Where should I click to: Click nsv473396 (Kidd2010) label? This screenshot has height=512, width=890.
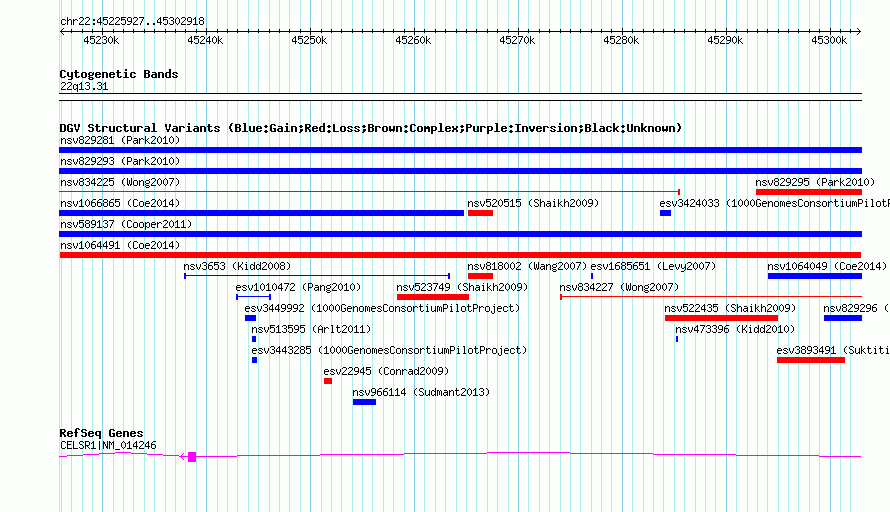[x=735, y=329]
